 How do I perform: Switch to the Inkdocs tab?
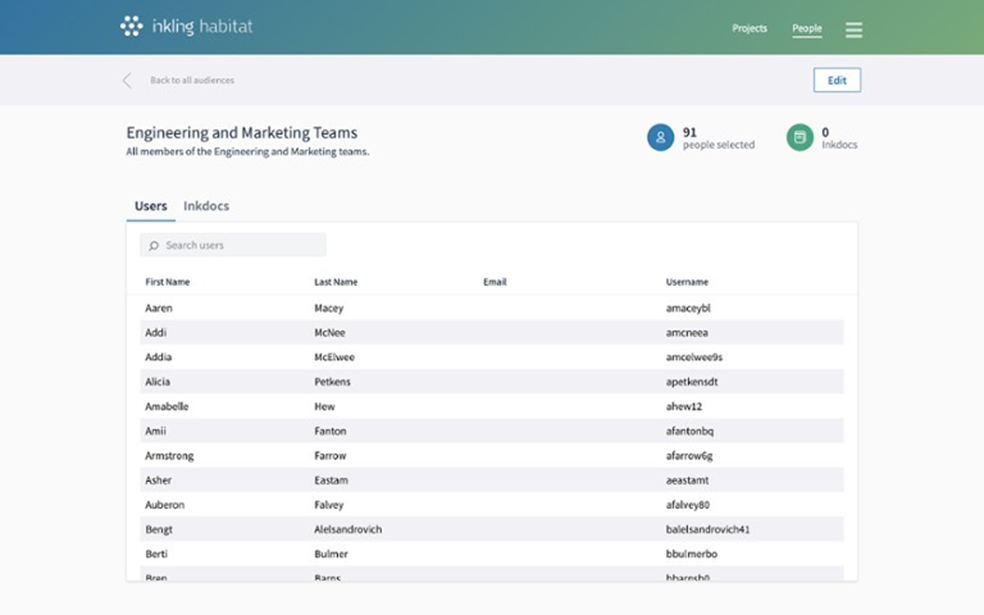pyautogui.click(x=206, y=206)
